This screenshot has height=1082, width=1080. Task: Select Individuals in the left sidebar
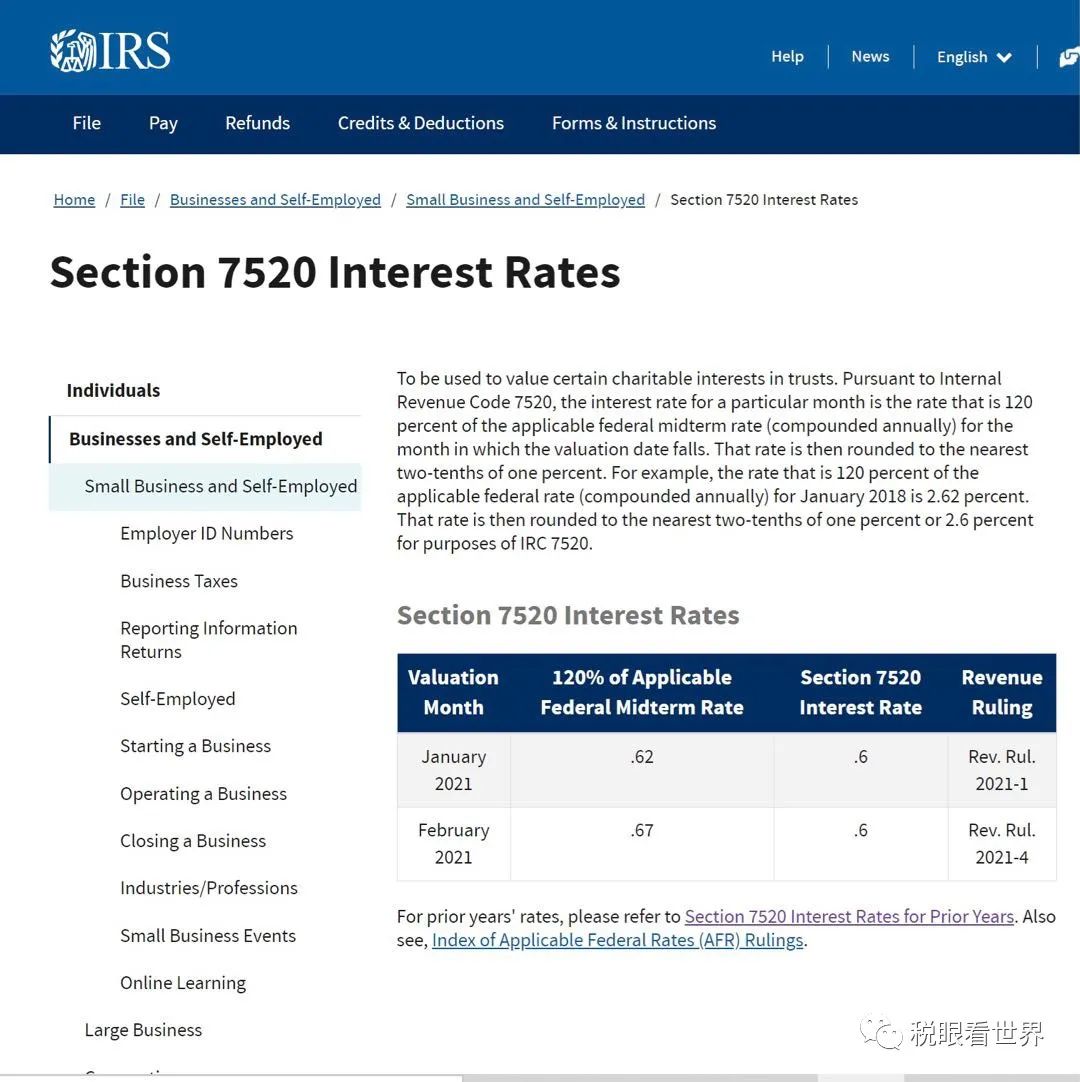tap(113, 390)
